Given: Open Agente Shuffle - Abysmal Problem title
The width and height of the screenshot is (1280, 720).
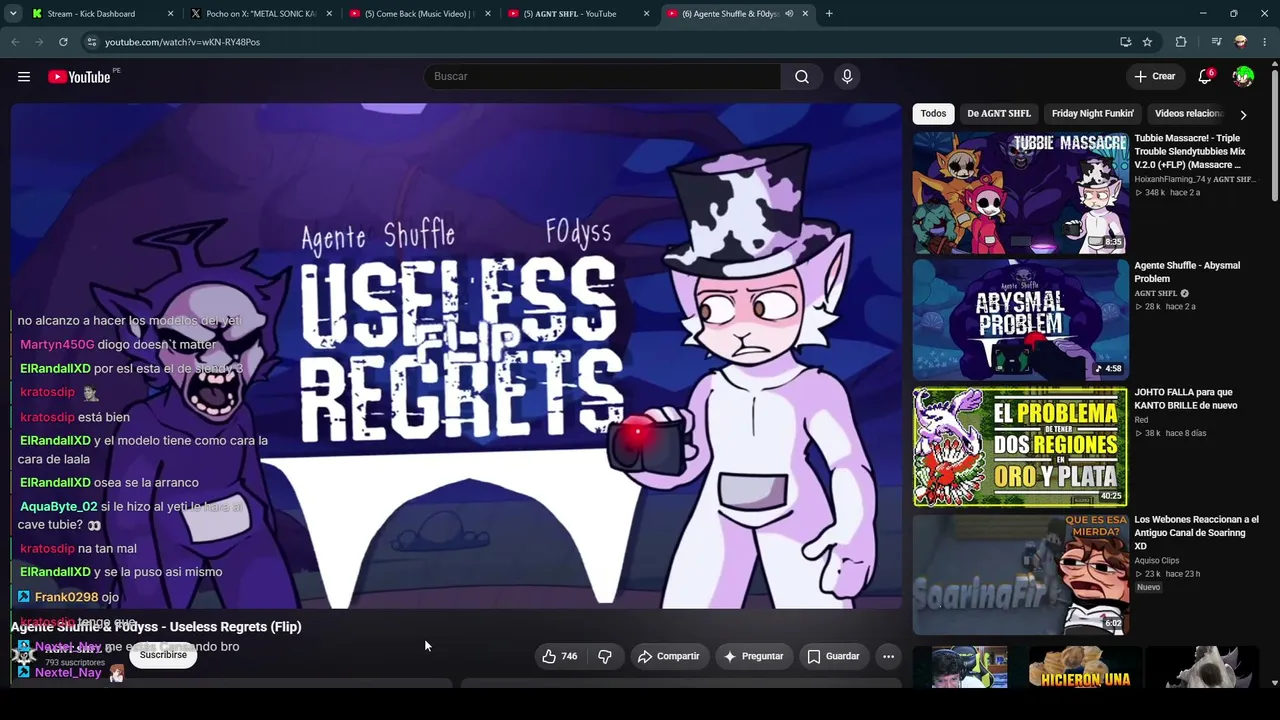Looking at the screenshot, I should 1187,272.
